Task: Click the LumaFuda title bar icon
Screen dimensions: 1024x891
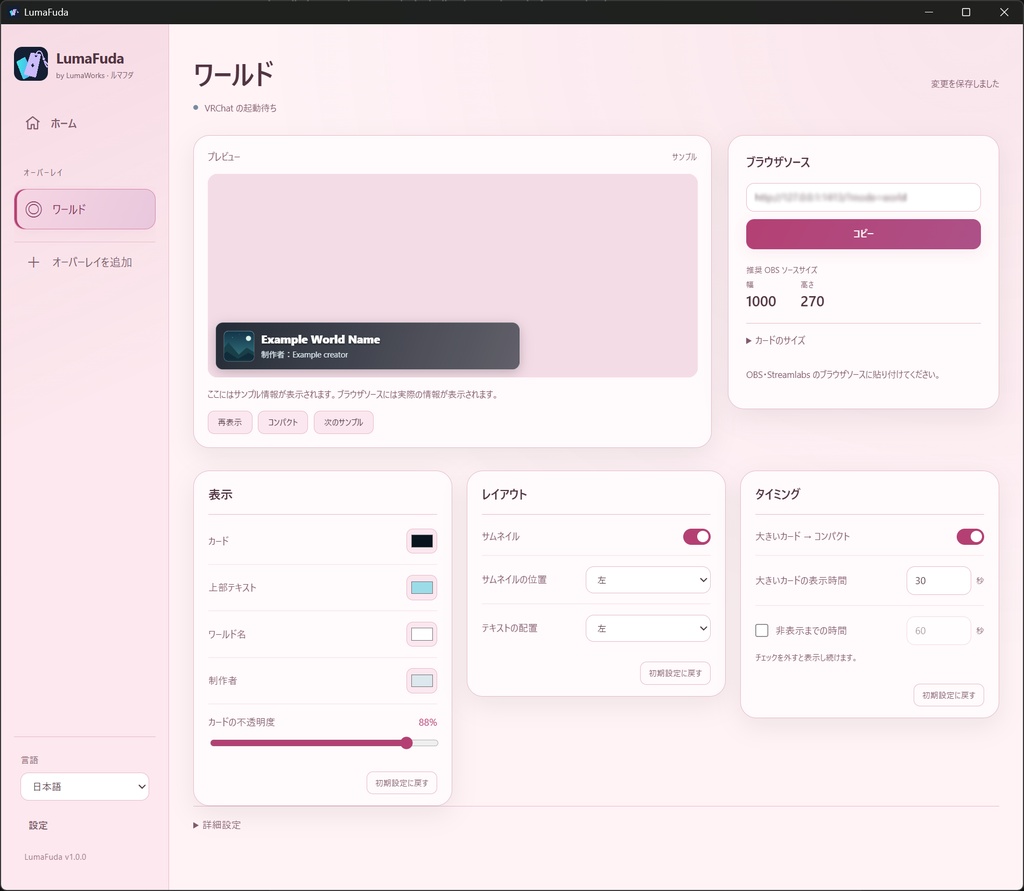Action: (14, 12)
